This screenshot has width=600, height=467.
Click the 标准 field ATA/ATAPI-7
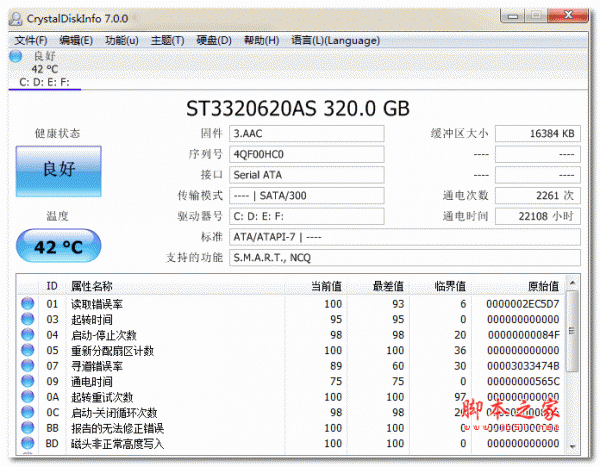click(x=404, y=237)
